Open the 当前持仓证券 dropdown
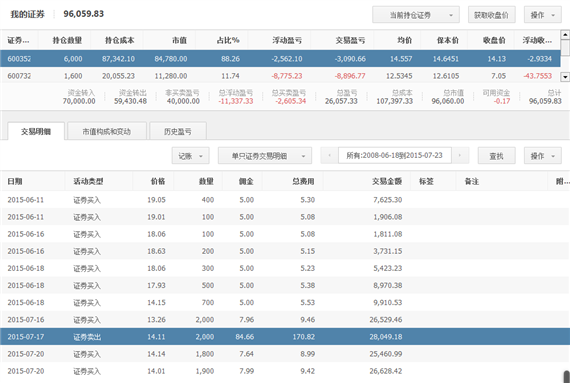 (x=416, y=15)
